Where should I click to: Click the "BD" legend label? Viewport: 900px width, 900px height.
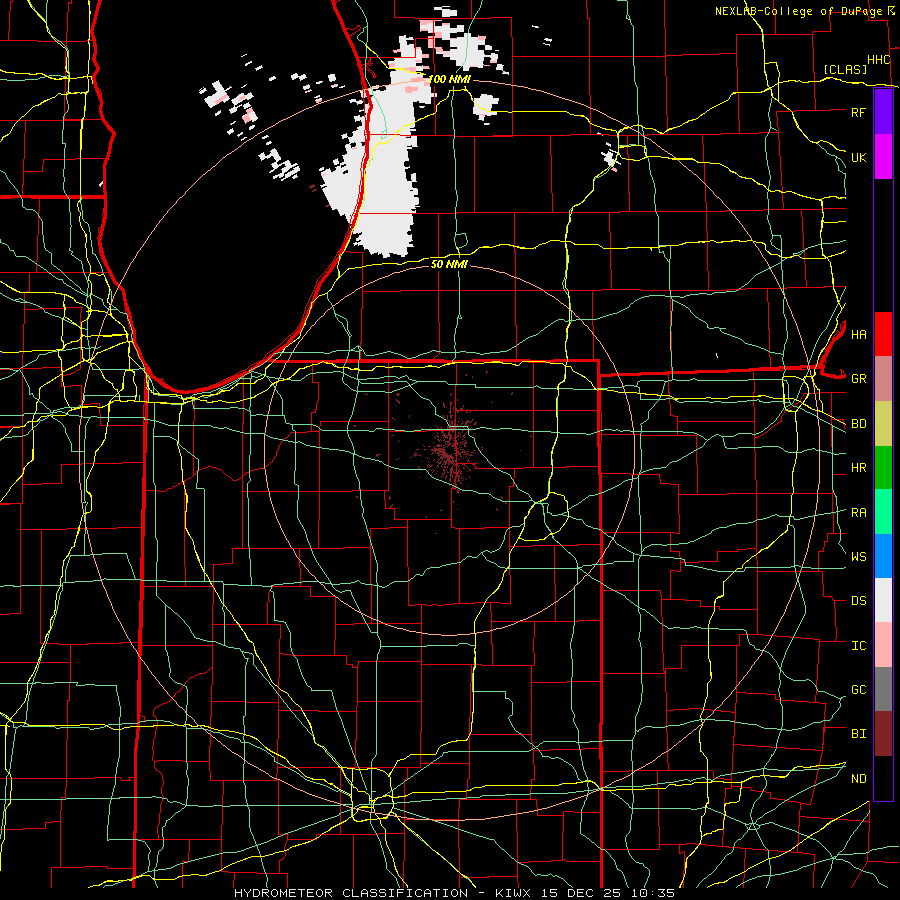point(858,424)
